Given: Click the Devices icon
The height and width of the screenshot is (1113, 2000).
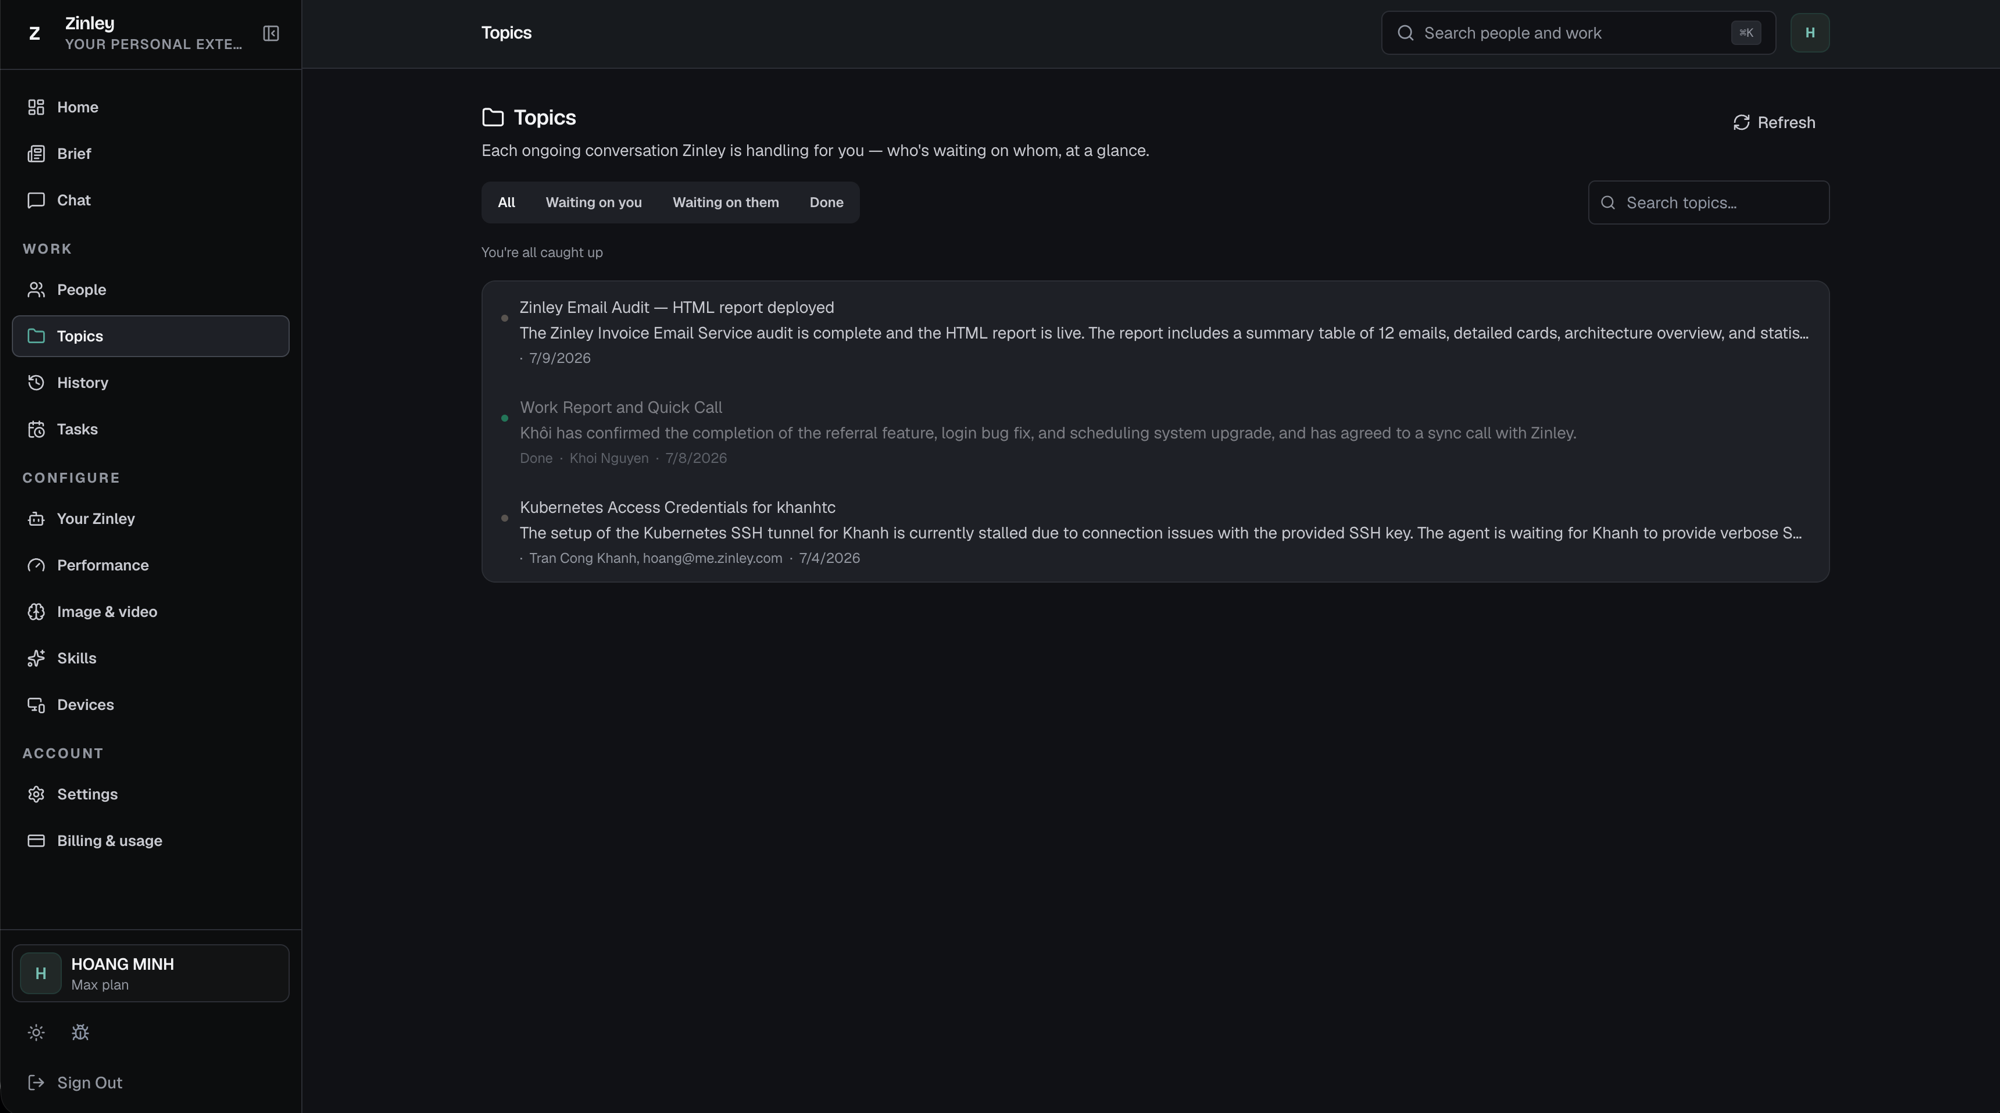Looking at the screenshot, I should tap(36, 704).
